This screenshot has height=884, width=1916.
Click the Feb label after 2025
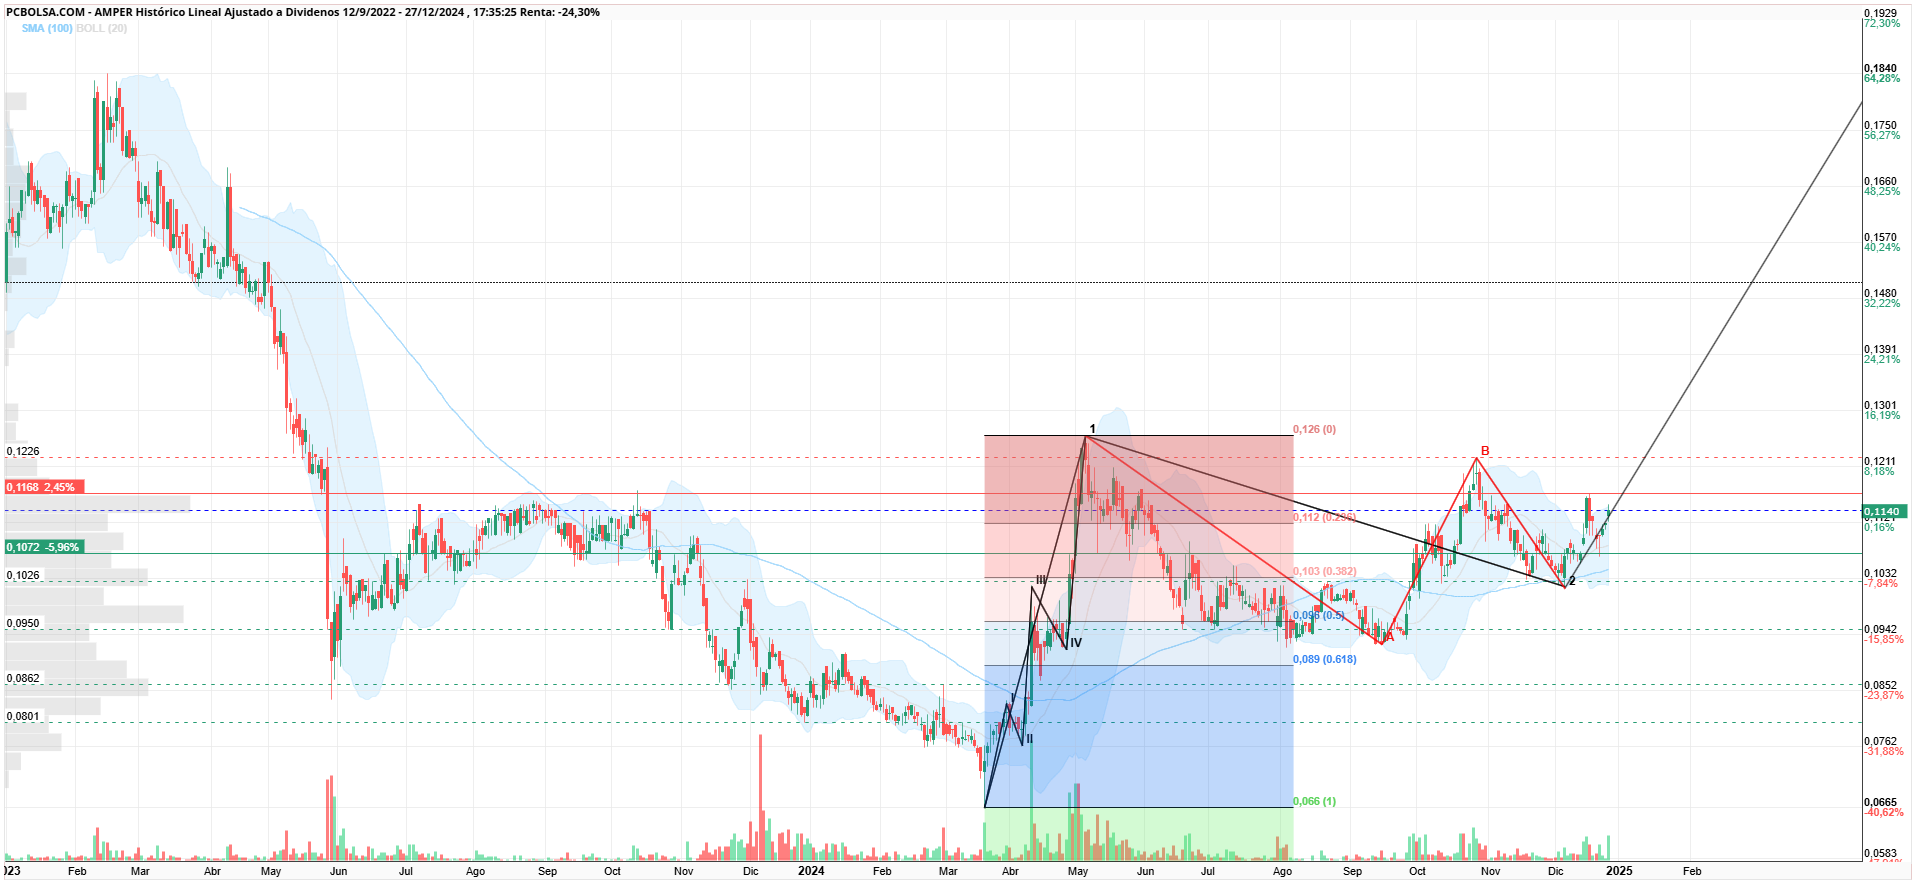1692,871
